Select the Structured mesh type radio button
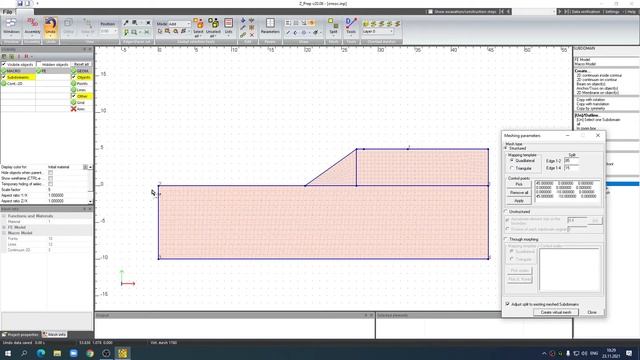Image resolution: width=640 pixels, height=360 pixels. 506,148
